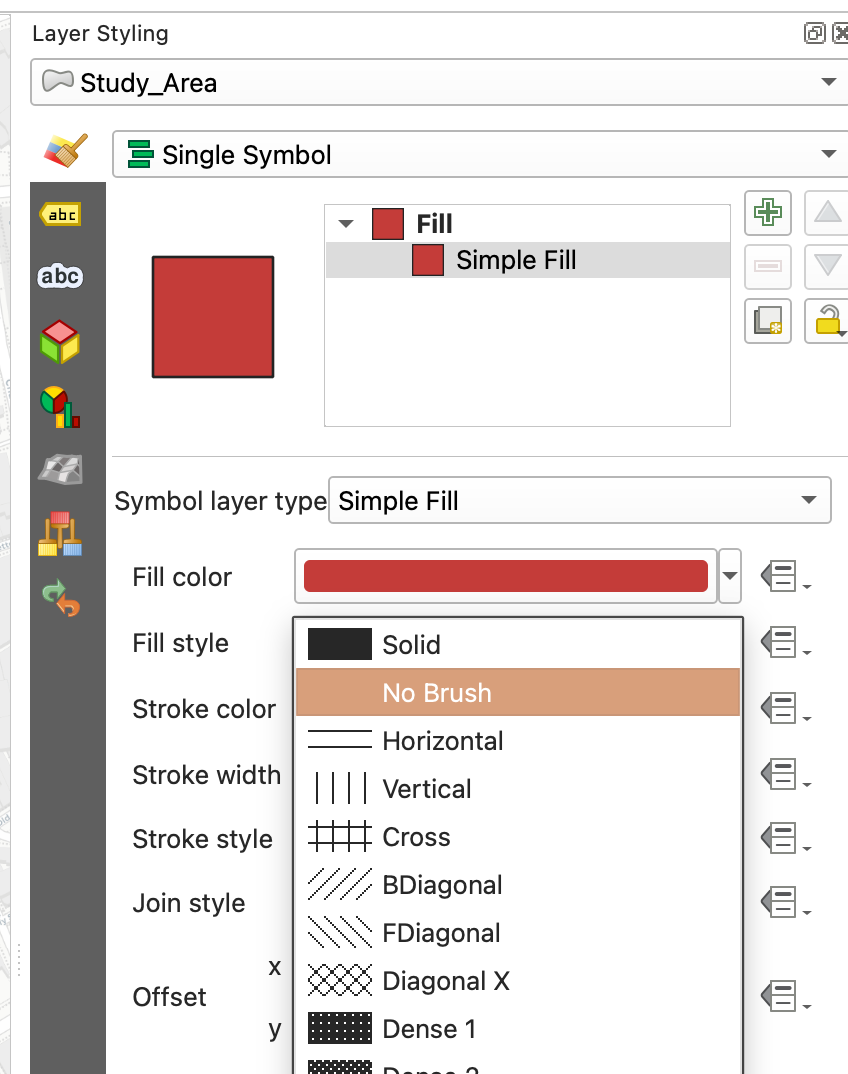Open the 3D View tab icon
Screen dimensions: 848x1074
point(60,342)
